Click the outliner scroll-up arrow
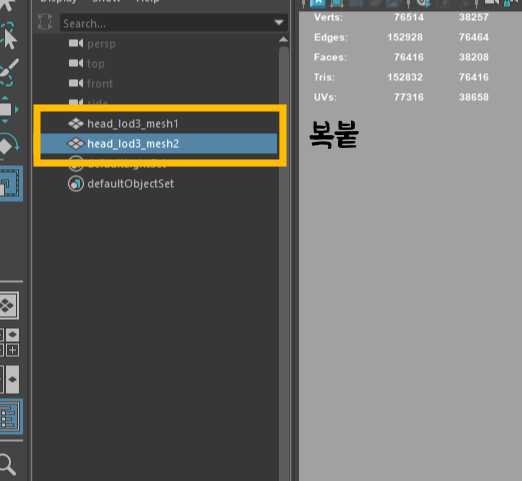Viewport: 522px width, 481px height. coord(283,39)
